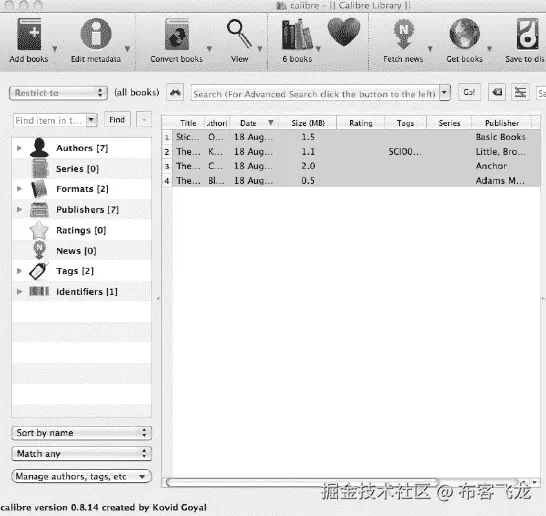
Task: Click the Authors person icon
Action: click(39, 147)
